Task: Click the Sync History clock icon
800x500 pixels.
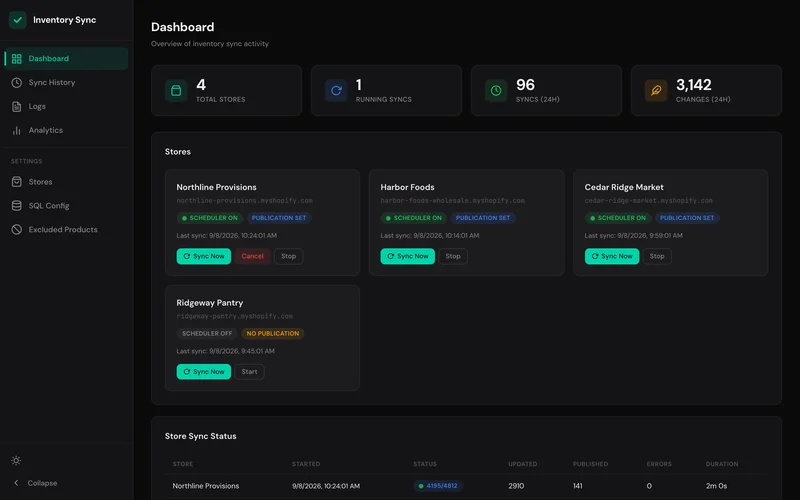Action: pyautogui.click(x=17, y=83)
